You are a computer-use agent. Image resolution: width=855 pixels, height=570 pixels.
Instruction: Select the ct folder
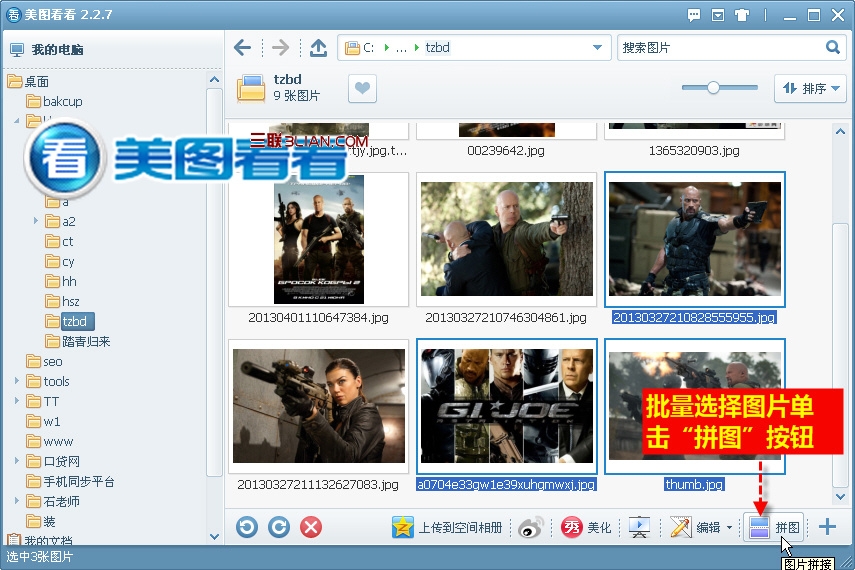coord(59,241)
